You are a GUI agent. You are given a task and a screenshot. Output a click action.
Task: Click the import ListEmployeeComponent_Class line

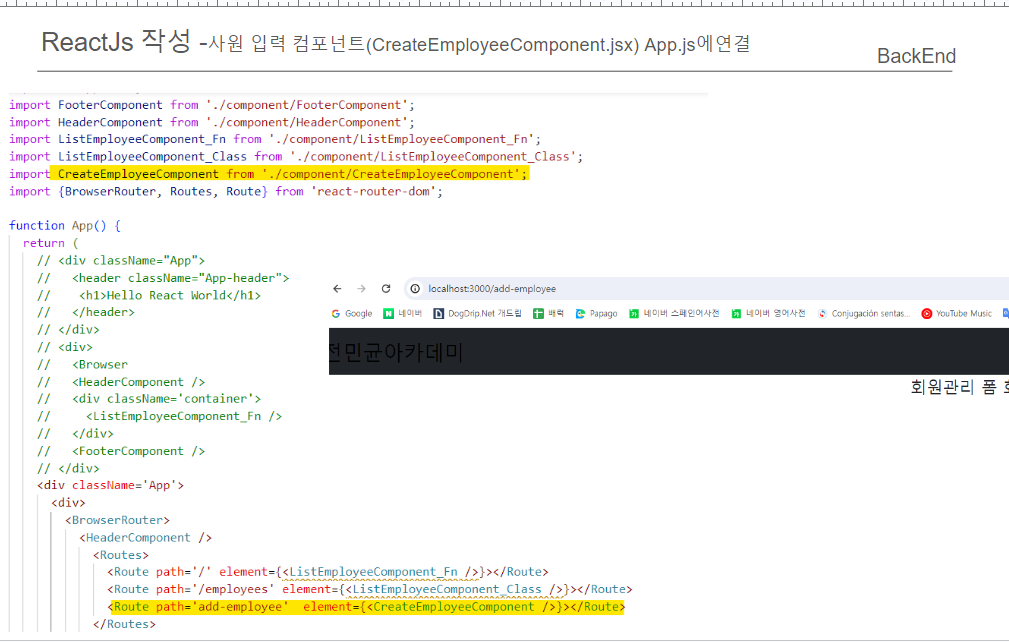click(296, 156)
